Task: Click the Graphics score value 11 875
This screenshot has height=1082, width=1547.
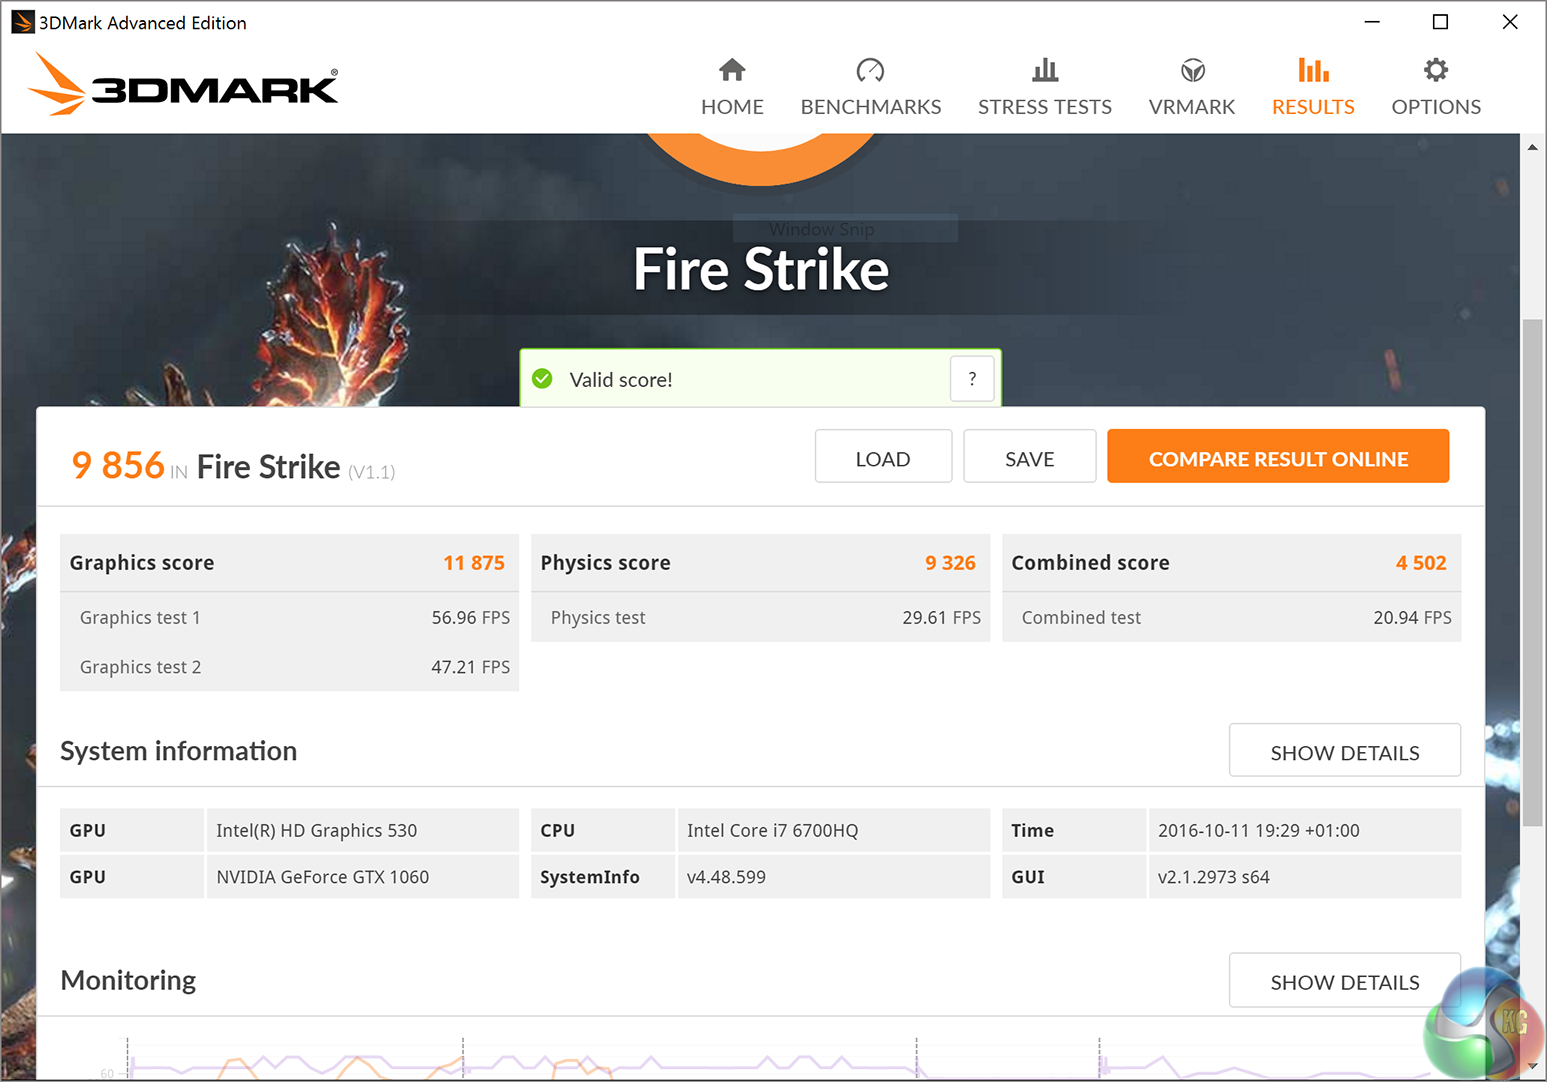Action: tap(474, 563)
